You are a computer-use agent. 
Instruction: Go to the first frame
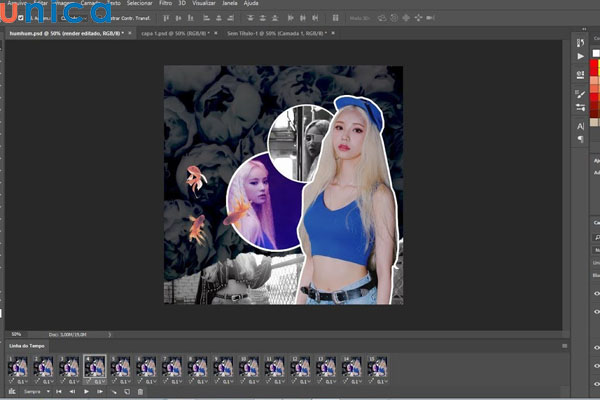(x=59, y=392)
